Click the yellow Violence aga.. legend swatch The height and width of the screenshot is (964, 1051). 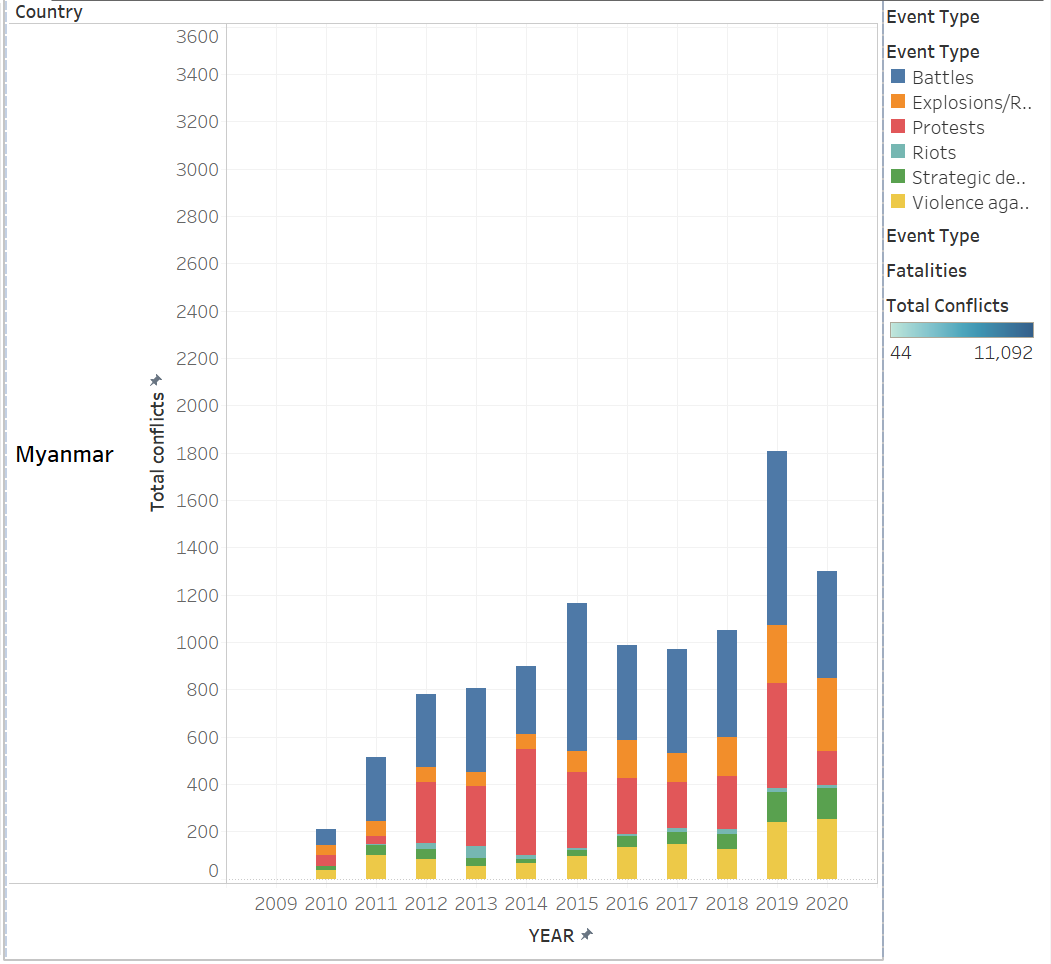pyautogui.click(x=898, y=202)
